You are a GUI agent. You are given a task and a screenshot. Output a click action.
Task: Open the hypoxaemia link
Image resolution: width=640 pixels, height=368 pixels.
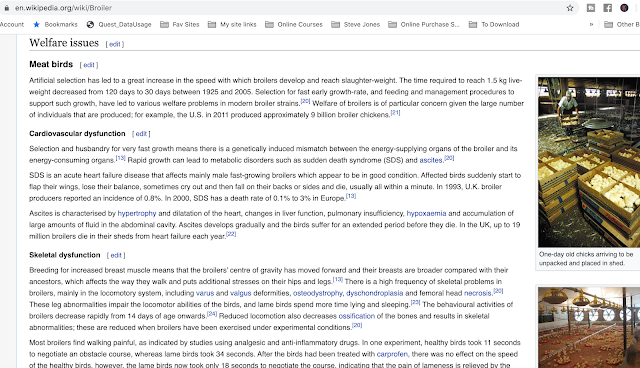coord(426,213)
